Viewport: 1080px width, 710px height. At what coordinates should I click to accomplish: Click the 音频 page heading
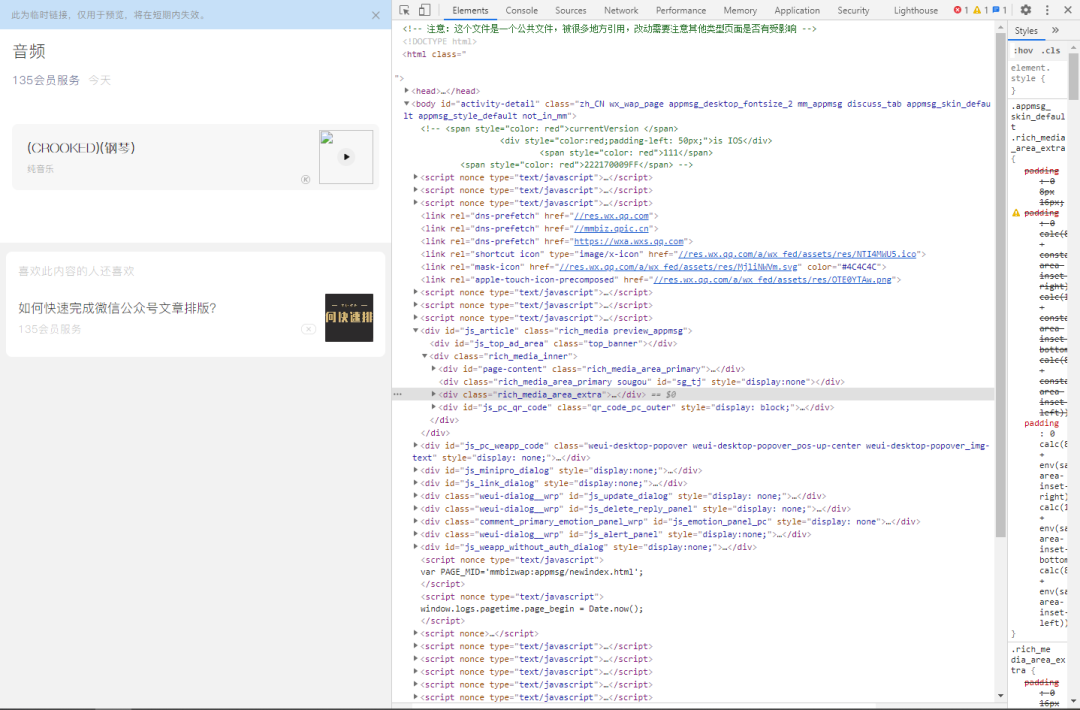(29, 51)
